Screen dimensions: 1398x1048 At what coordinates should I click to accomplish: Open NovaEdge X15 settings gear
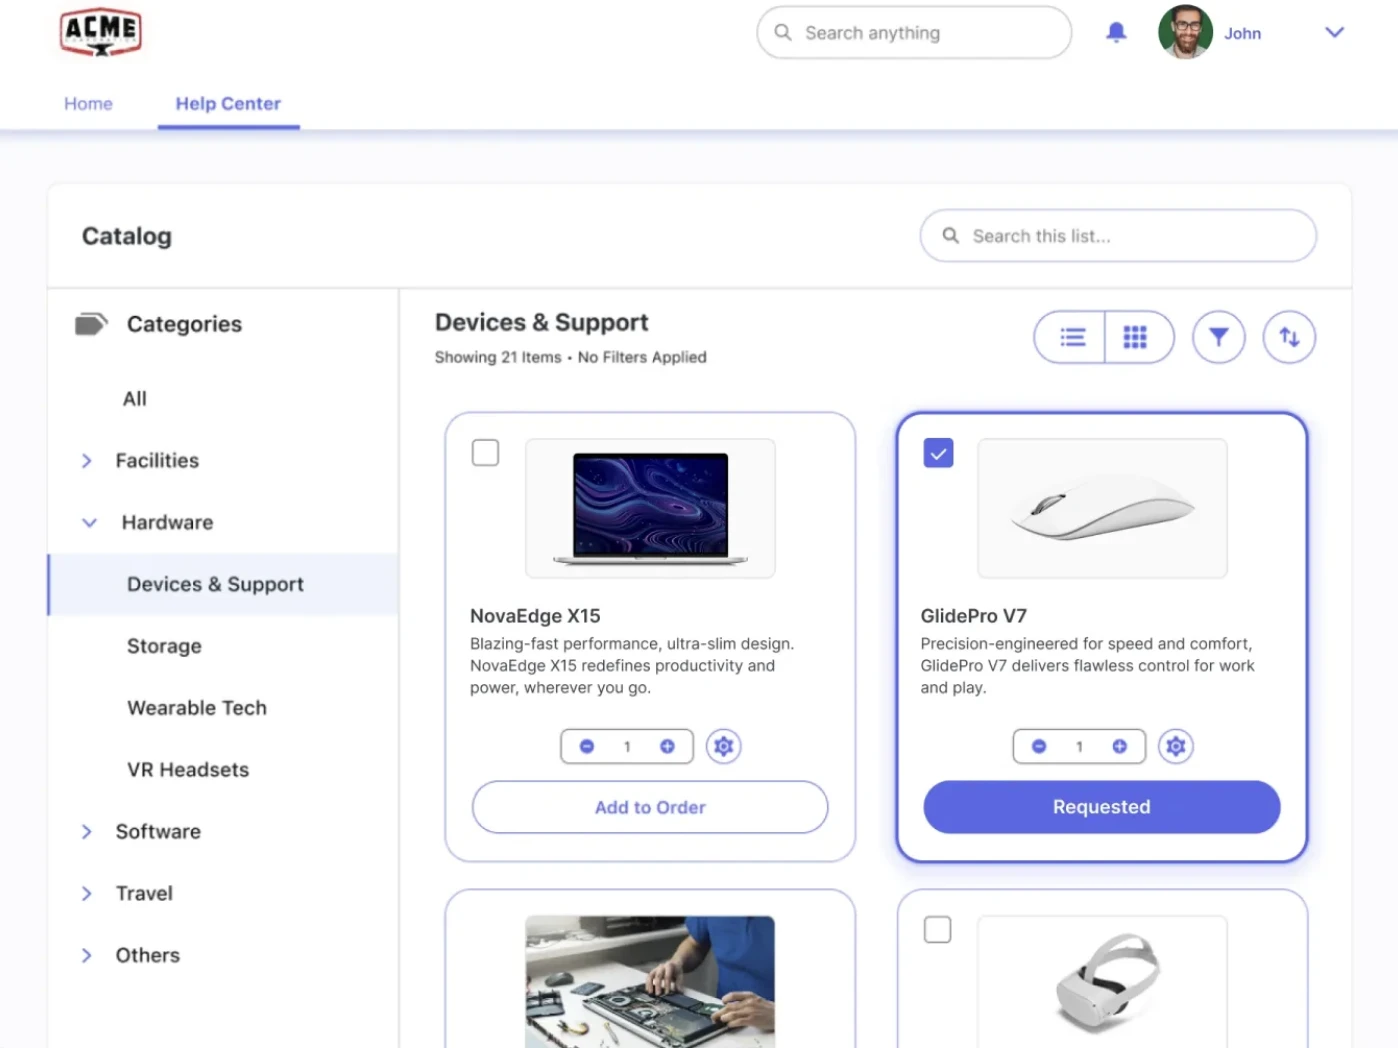(x=724, y=746)
